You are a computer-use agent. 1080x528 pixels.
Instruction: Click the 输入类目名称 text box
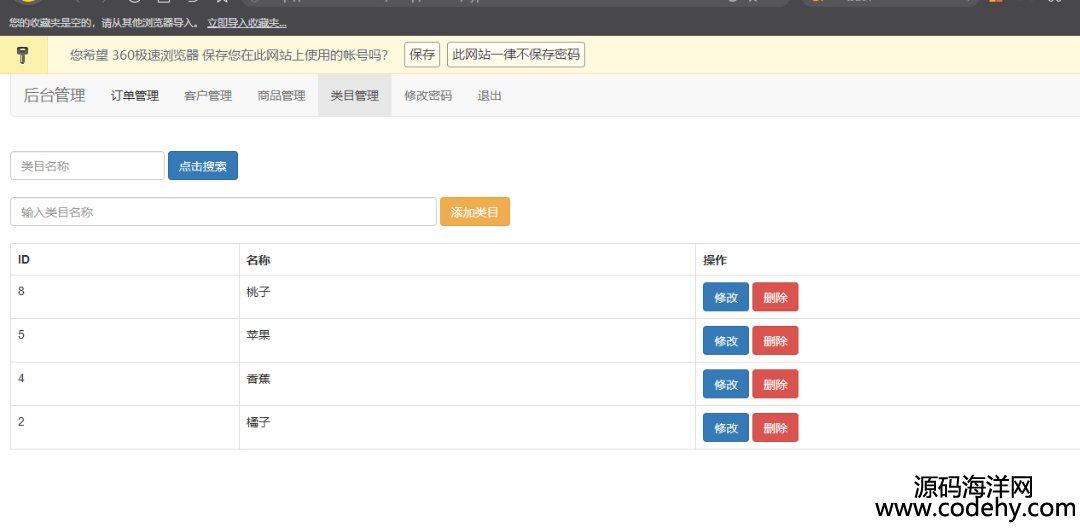[223, 212]
